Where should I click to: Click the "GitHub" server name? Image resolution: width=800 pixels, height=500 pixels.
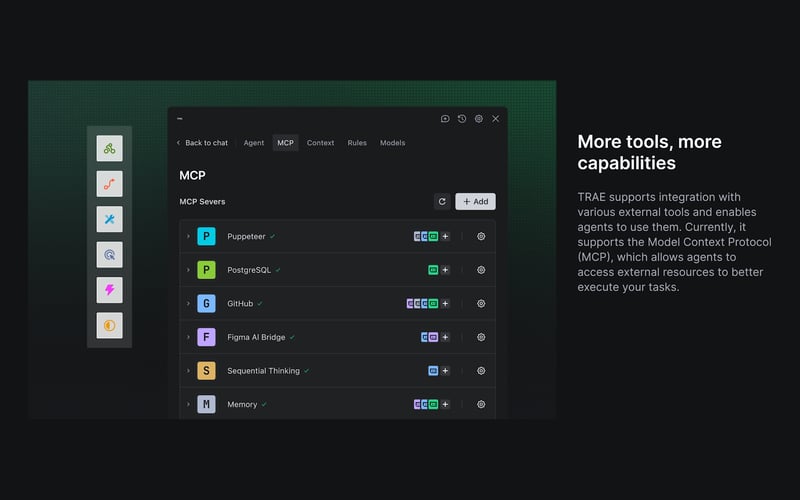[x=240, y=304]
